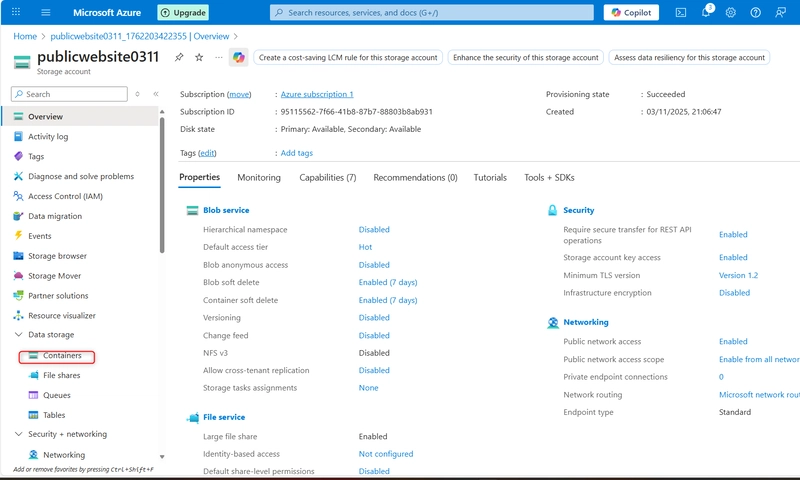The height and width of the screenshot is (480, 800).
Task: Collapse the Data storage section
Action: 19,335
